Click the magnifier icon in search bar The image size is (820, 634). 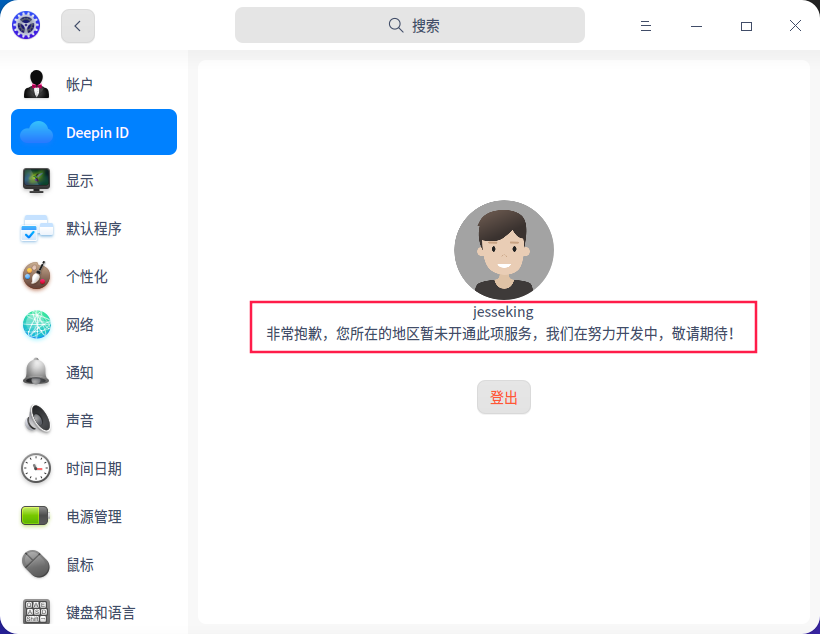(396, 25)
